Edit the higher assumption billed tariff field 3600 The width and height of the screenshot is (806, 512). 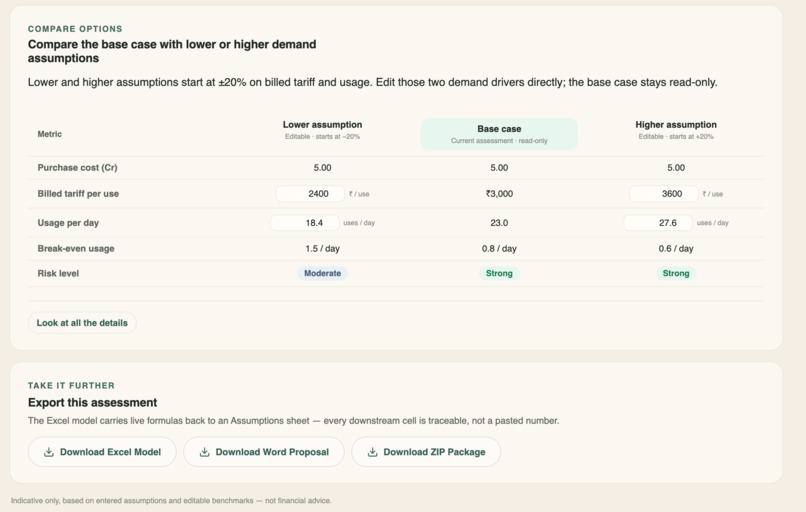click(664, 194)
